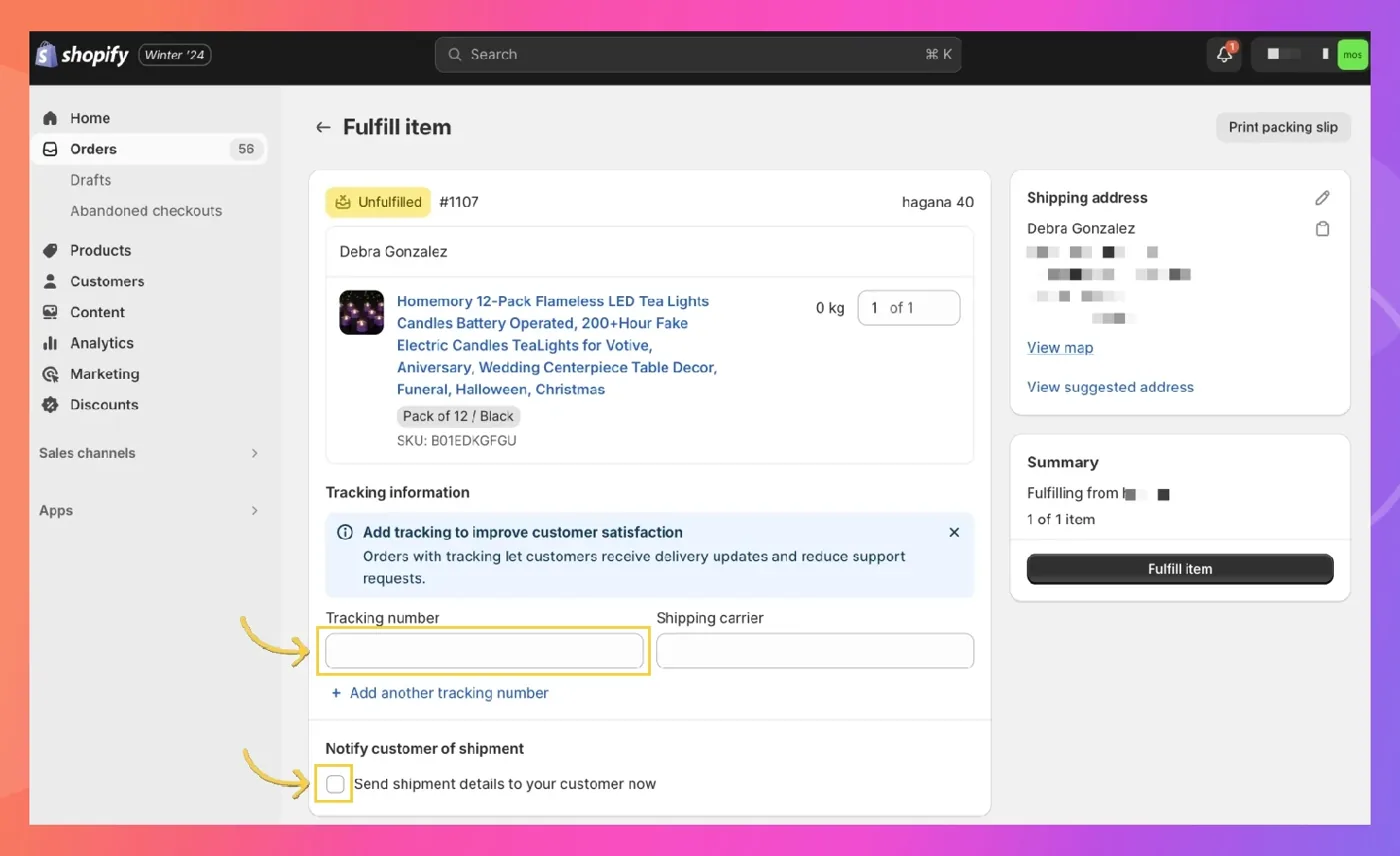Click the Customers person icon
The image size is (1400, 856).
50,281
